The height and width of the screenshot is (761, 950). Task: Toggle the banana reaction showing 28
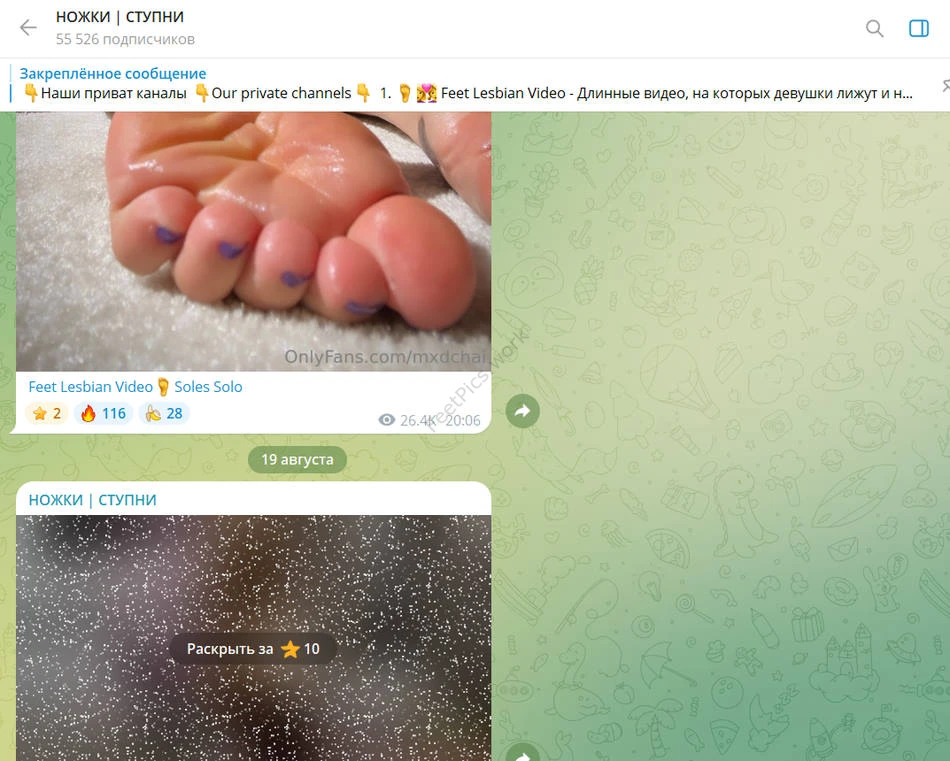(164, 413)
